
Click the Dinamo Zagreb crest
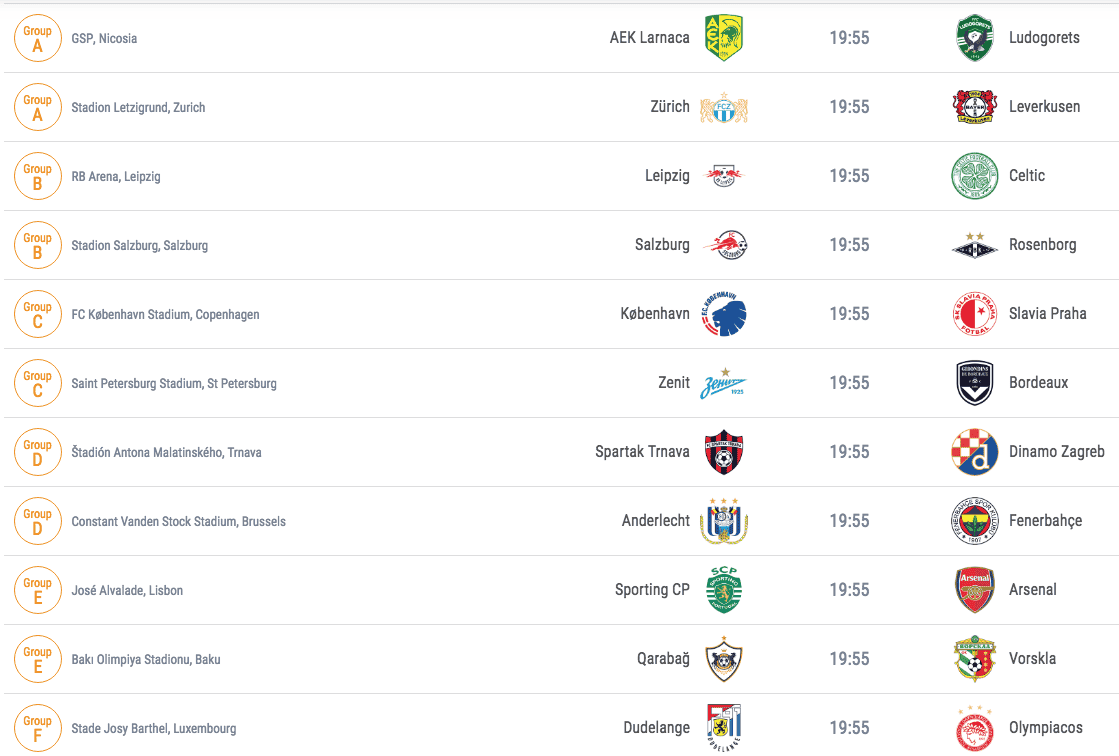click(974, 452)
